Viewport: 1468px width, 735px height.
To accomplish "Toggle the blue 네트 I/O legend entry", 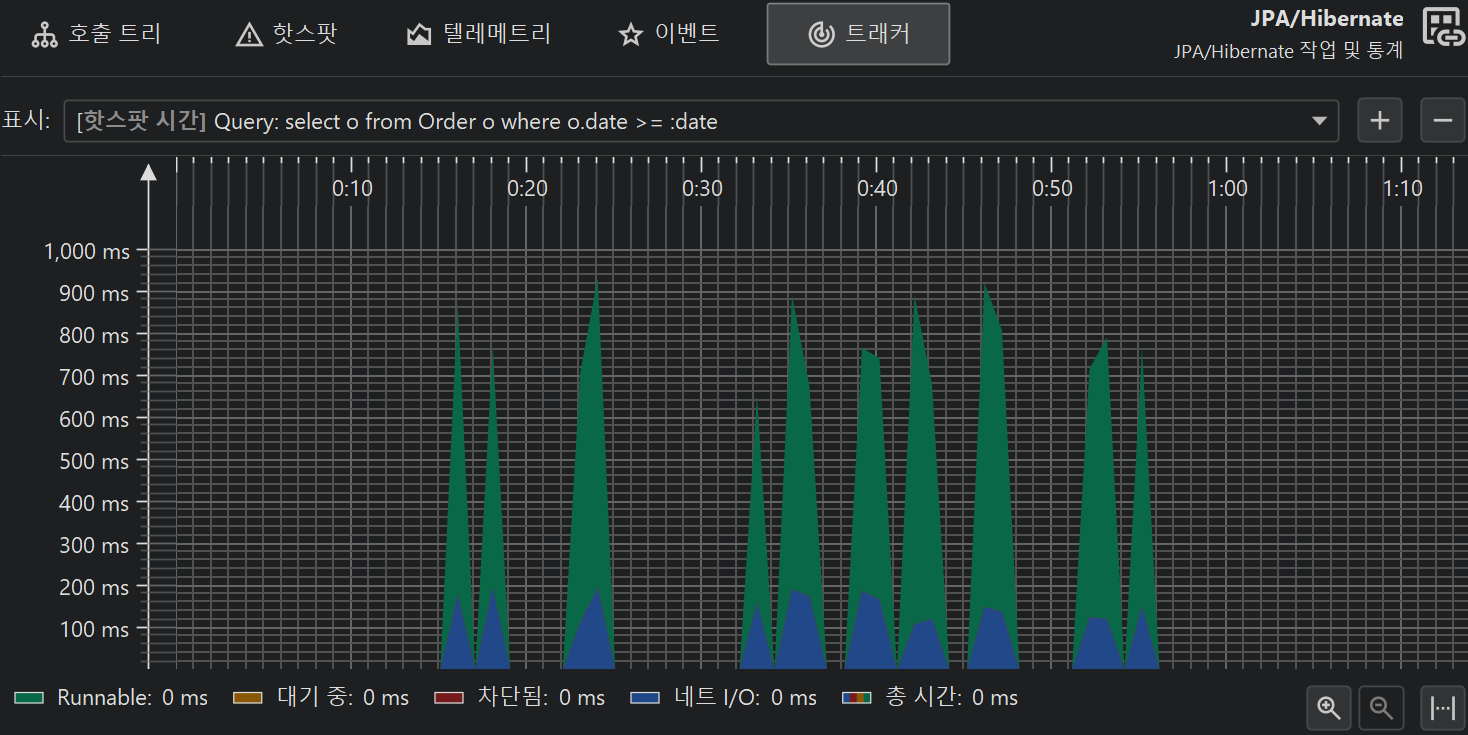I will [x=723, y=698].
